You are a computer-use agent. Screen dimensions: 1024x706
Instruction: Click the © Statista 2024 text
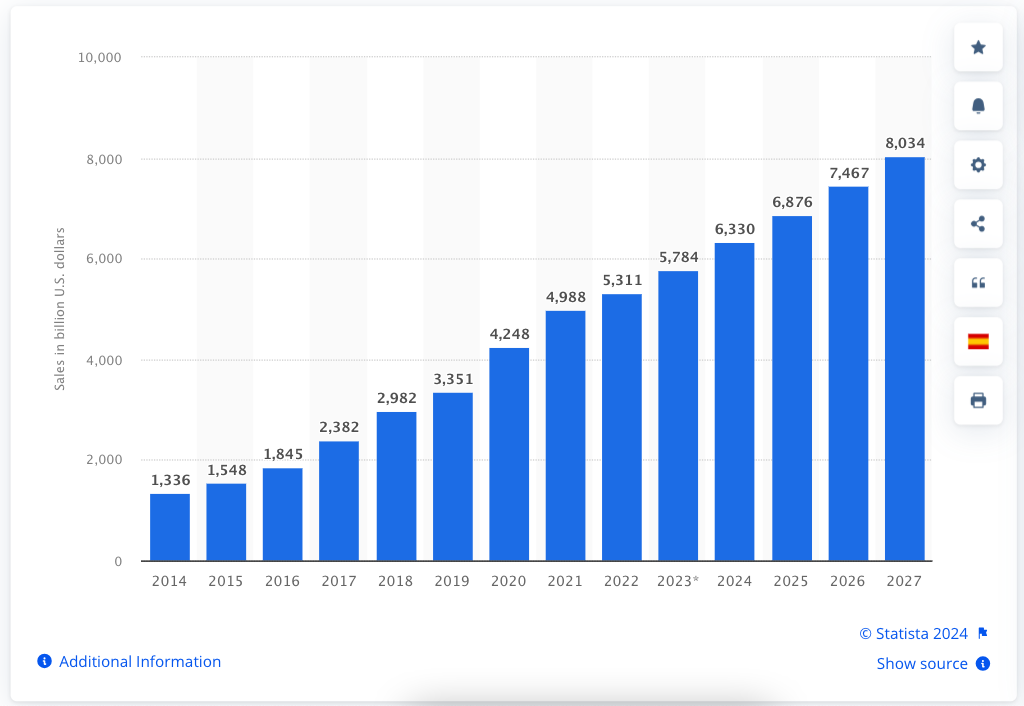pos(913,633)
